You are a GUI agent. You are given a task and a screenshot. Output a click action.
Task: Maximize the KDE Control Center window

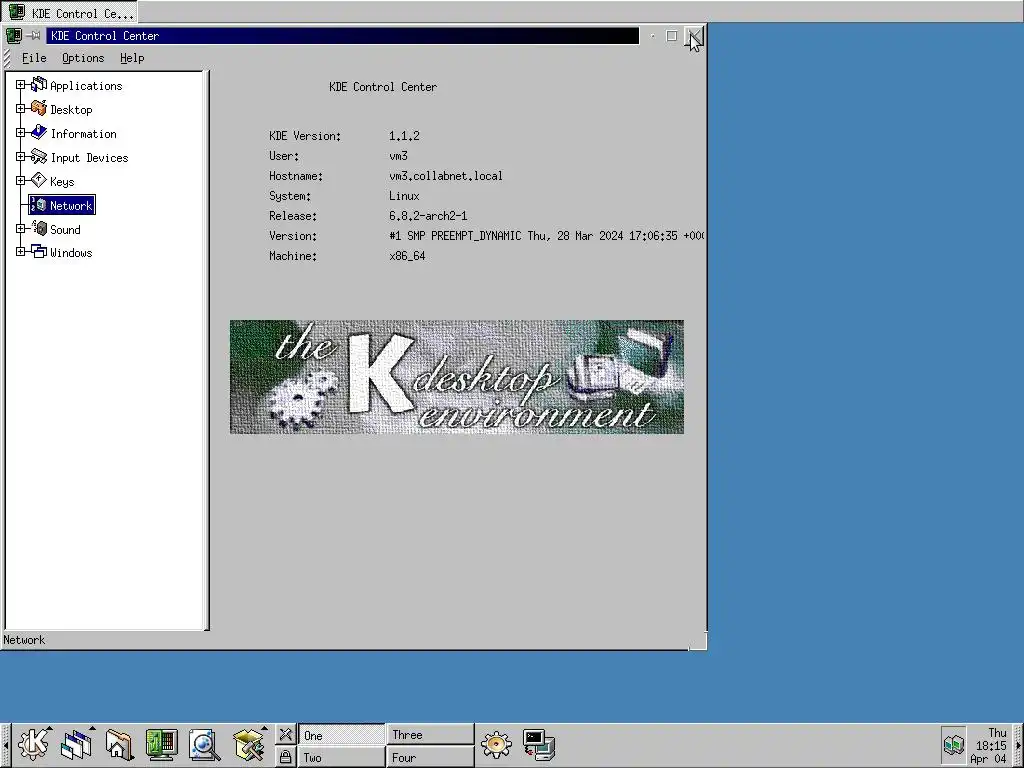pos(671,36)
